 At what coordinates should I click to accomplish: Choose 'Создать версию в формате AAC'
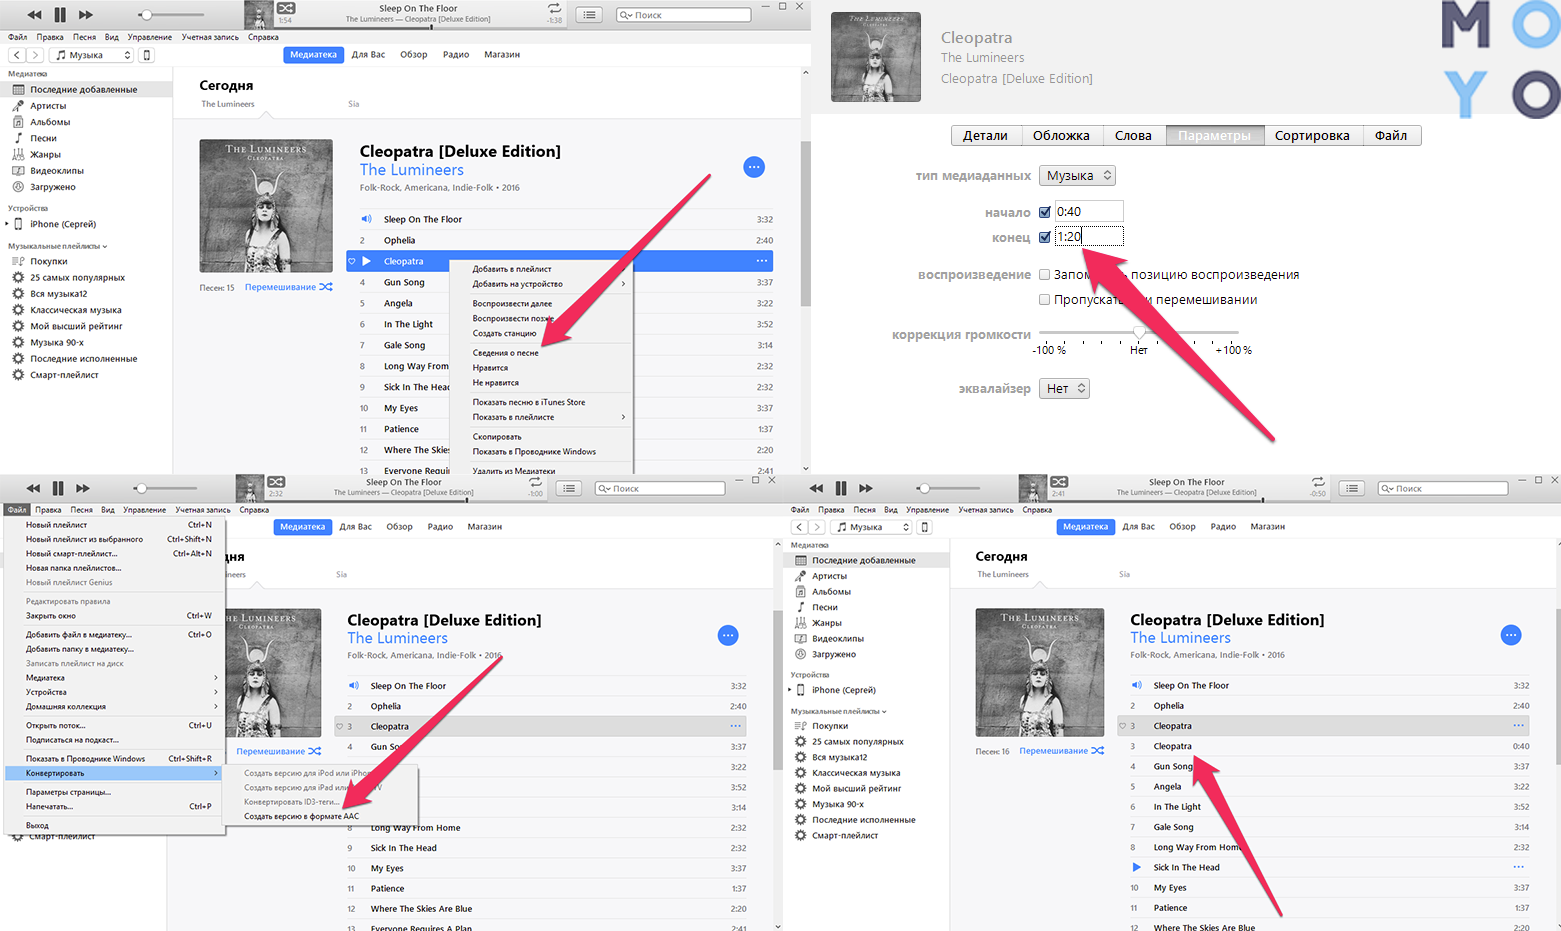(301, 816)
